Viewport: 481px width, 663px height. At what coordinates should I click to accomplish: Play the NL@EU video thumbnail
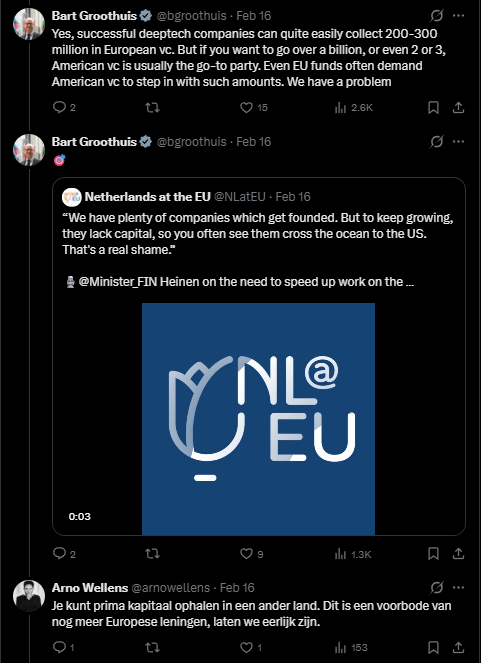coord(258,419)
